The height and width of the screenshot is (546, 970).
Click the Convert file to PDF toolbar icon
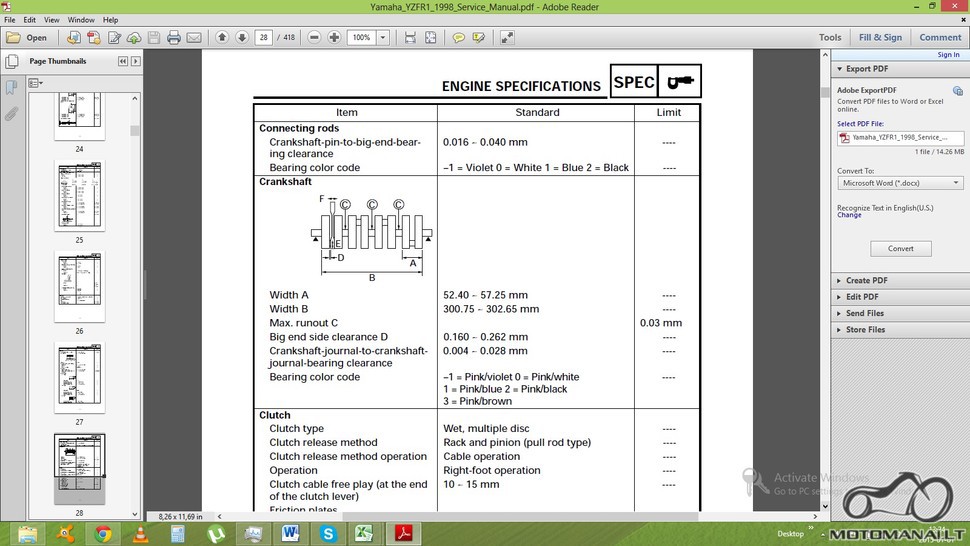73,38
